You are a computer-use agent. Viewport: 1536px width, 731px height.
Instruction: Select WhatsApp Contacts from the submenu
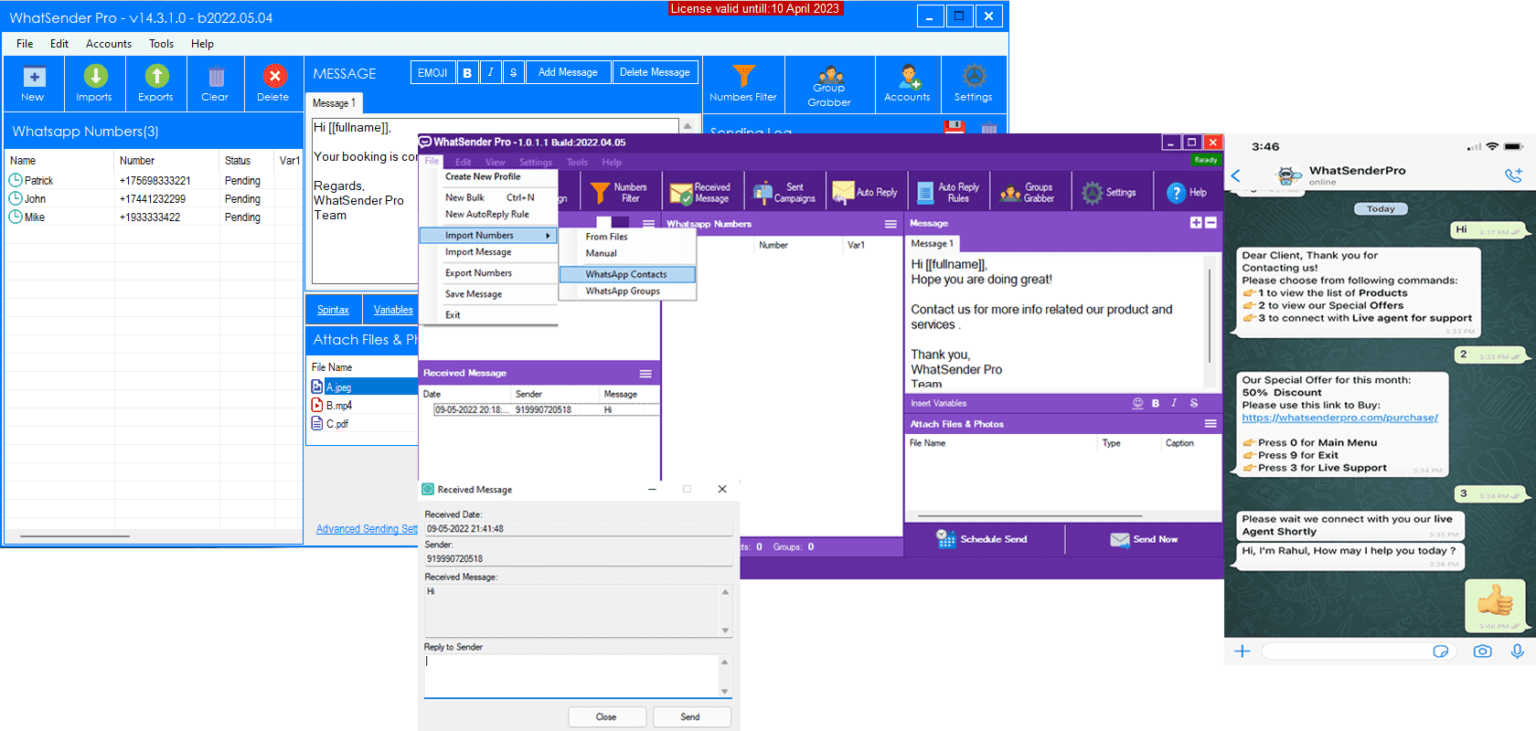click(x=626, y=274)
